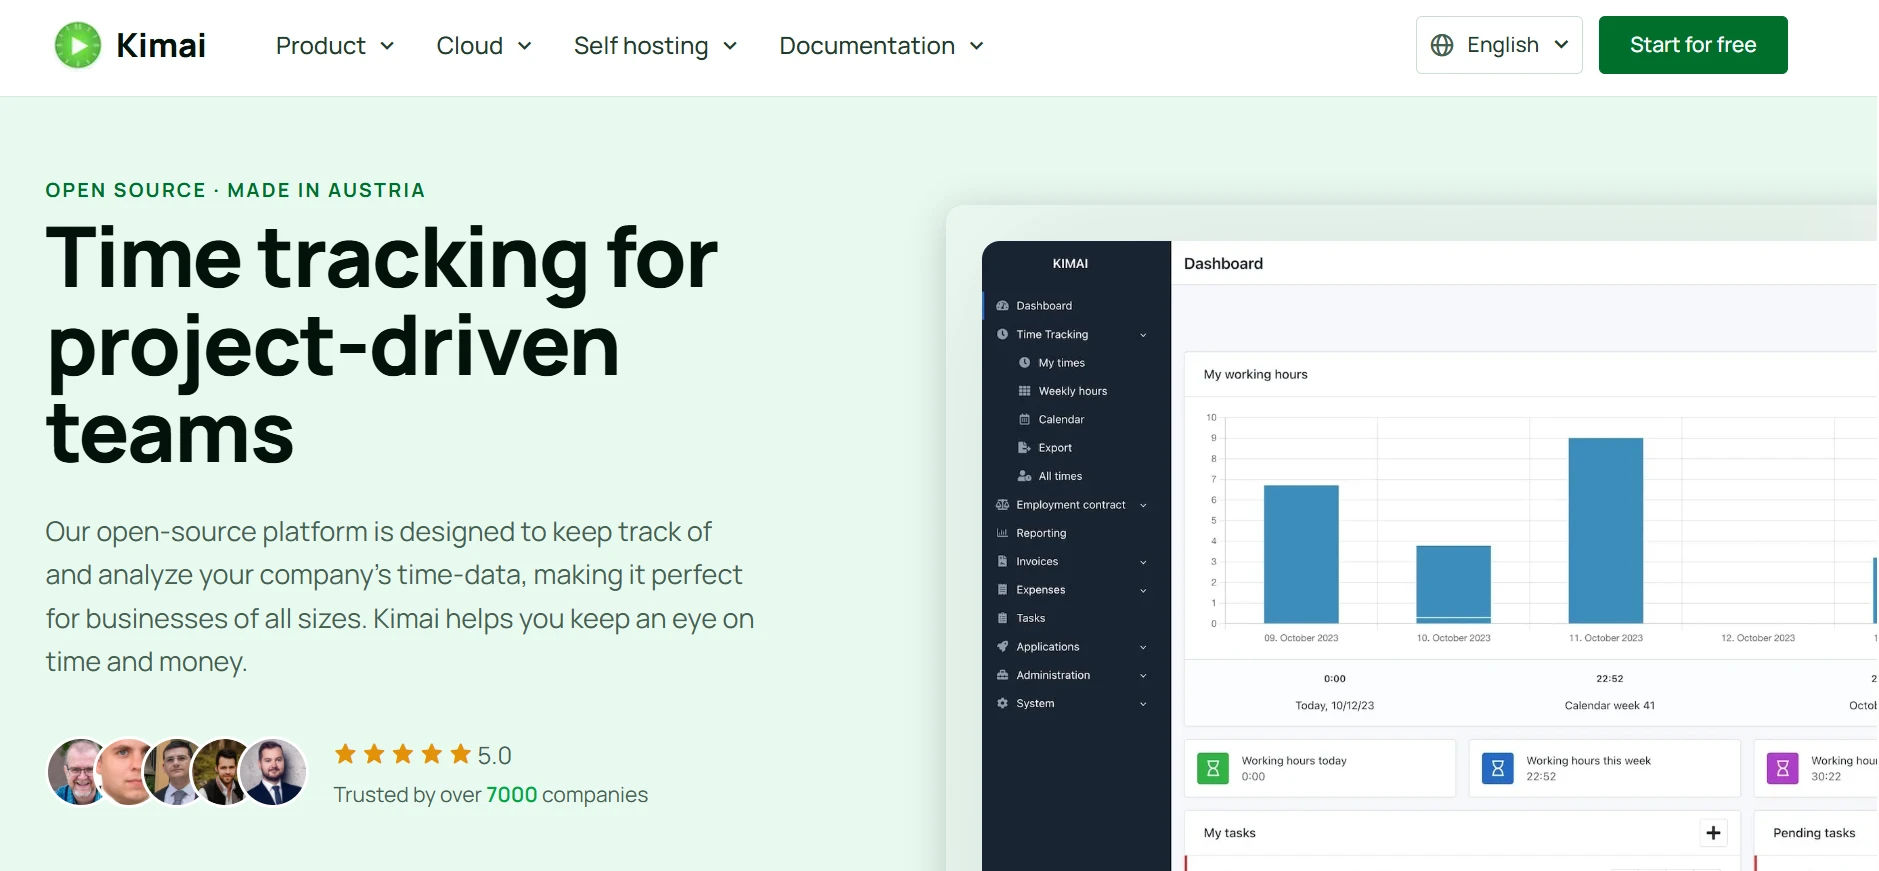
Task: Click the My working hours heading
Action: [1256, 375]
